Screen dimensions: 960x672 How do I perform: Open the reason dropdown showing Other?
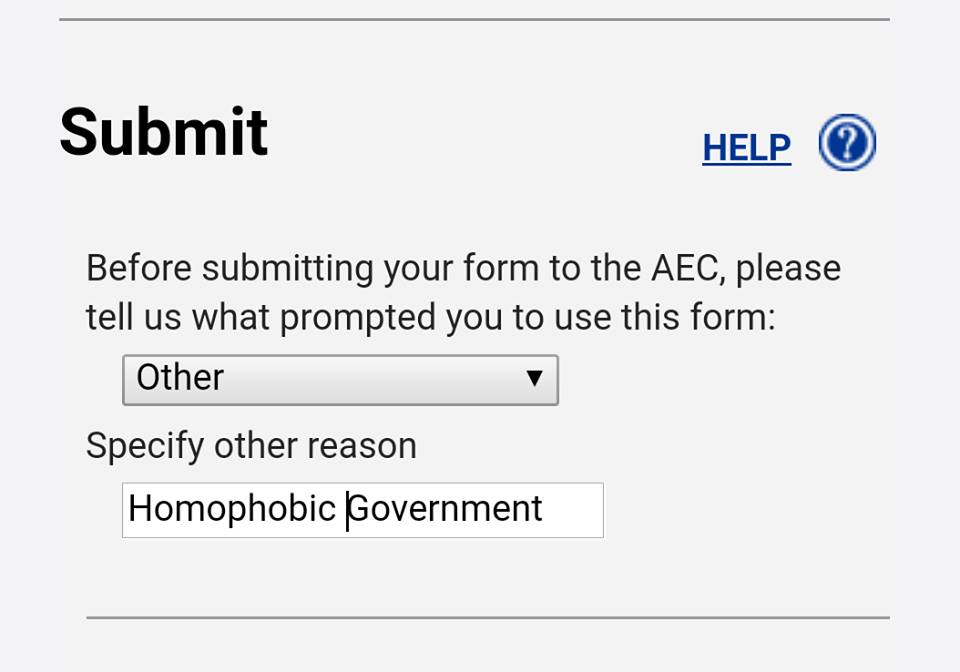point(340,379)
